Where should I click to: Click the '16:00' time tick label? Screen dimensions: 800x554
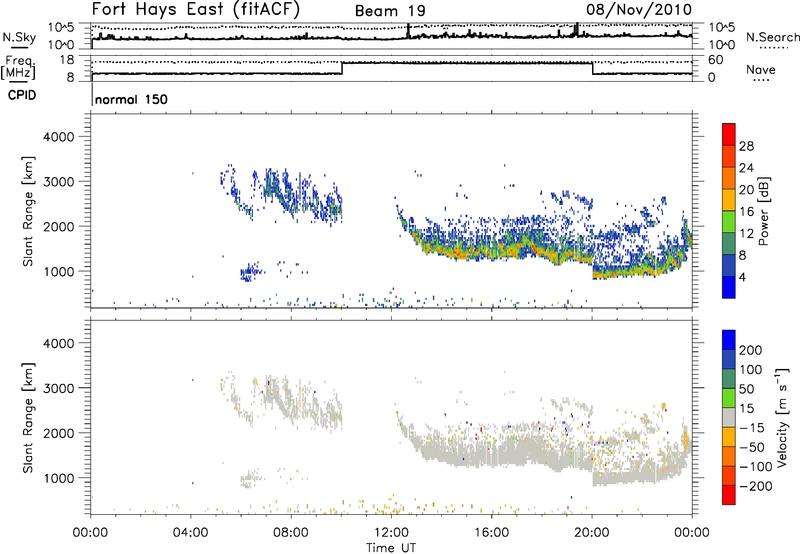point(491,533)
